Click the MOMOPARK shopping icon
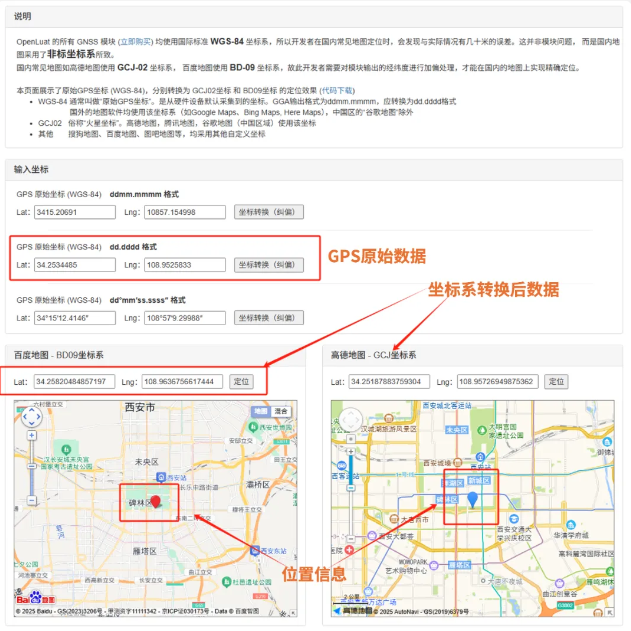Viewport: 631px width, 631px height. coord(434,565)
